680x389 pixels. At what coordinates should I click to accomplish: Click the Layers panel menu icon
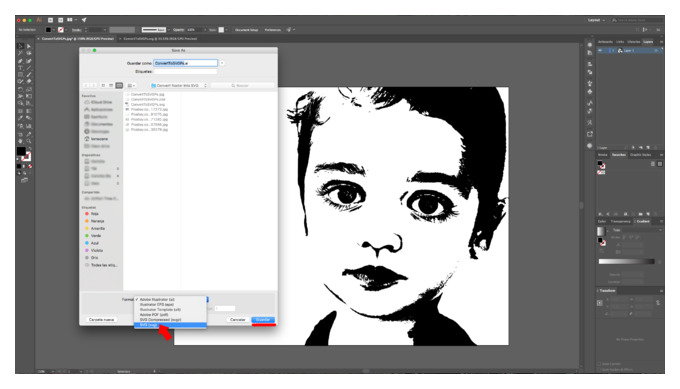pos(661,42)
